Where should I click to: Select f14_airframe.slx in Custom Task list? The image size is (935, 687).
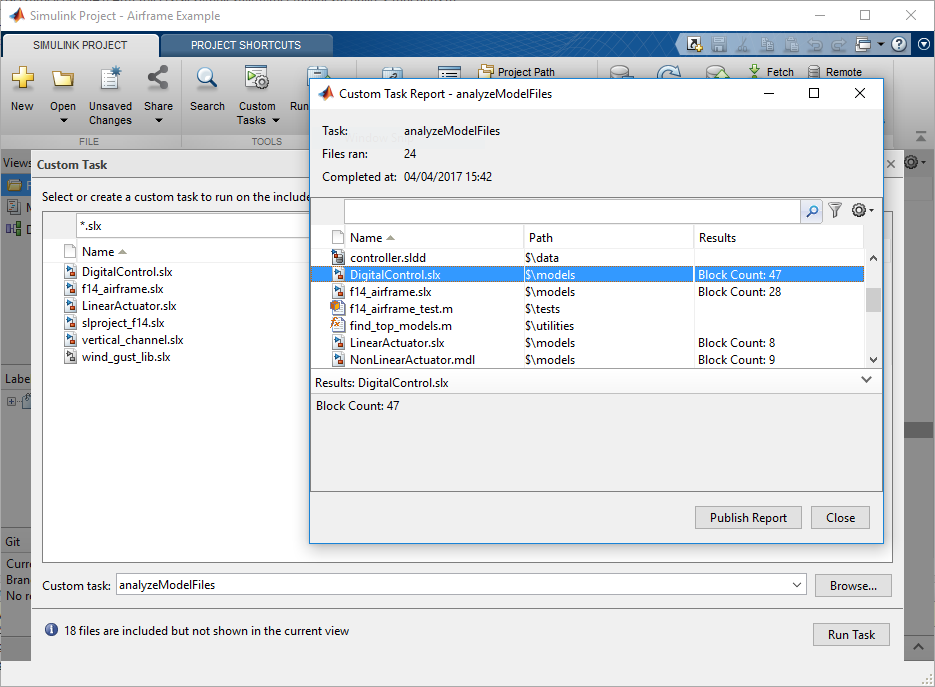click(x=123, y=289)
